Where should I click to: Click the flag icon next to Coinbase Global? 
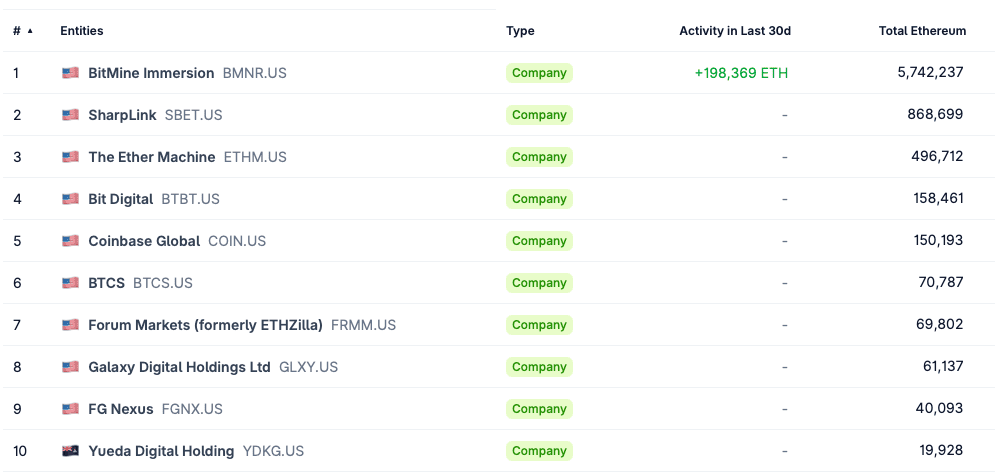pos(70,241)
